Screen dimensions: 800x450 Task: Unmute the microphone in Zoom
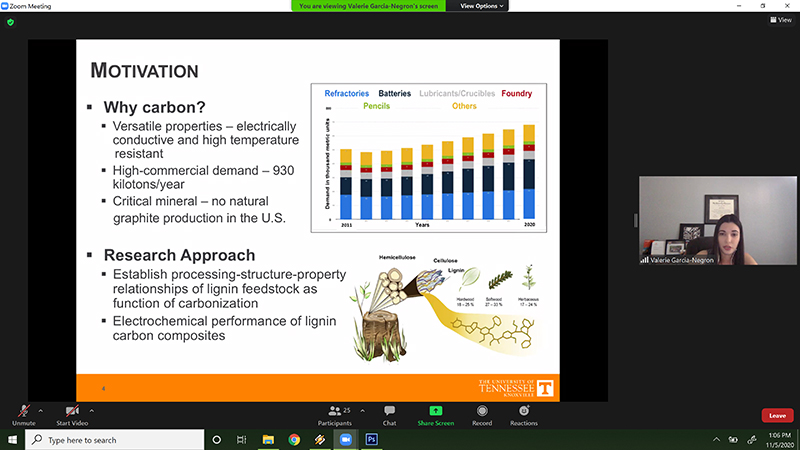pos(23,415)
